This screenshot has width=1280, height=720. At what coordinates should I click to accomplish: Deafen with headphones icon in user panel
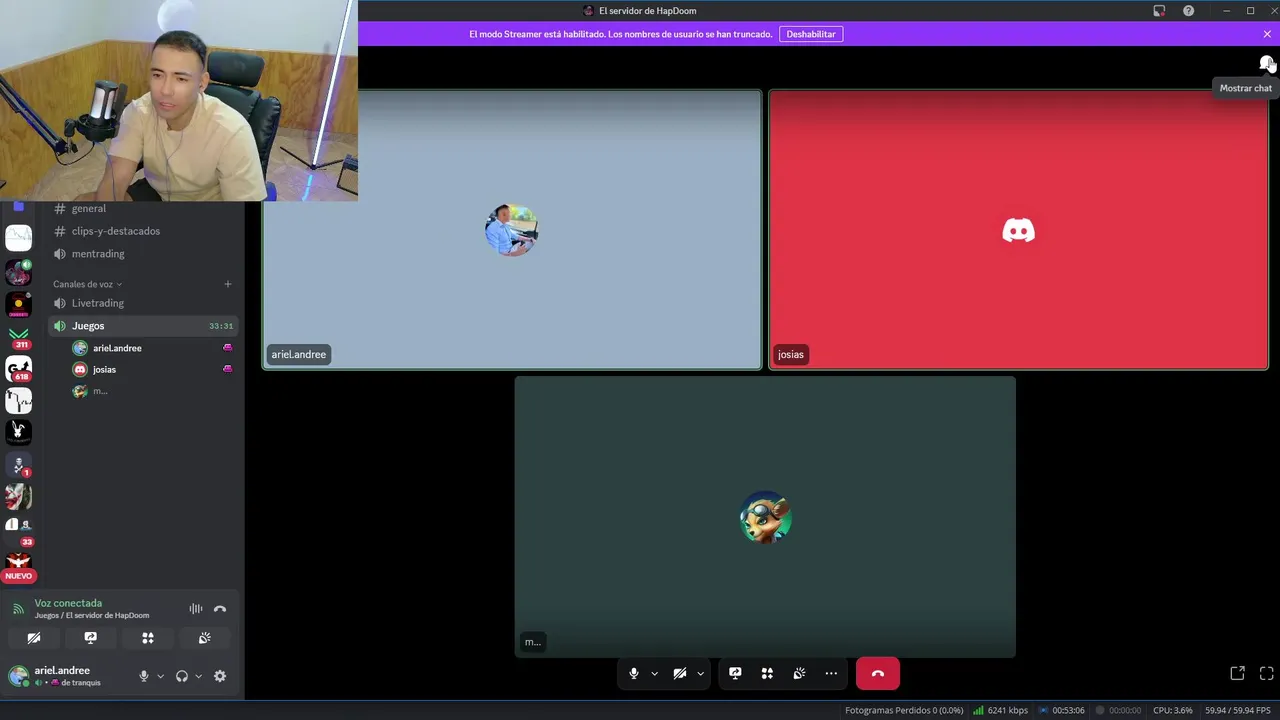182,676
